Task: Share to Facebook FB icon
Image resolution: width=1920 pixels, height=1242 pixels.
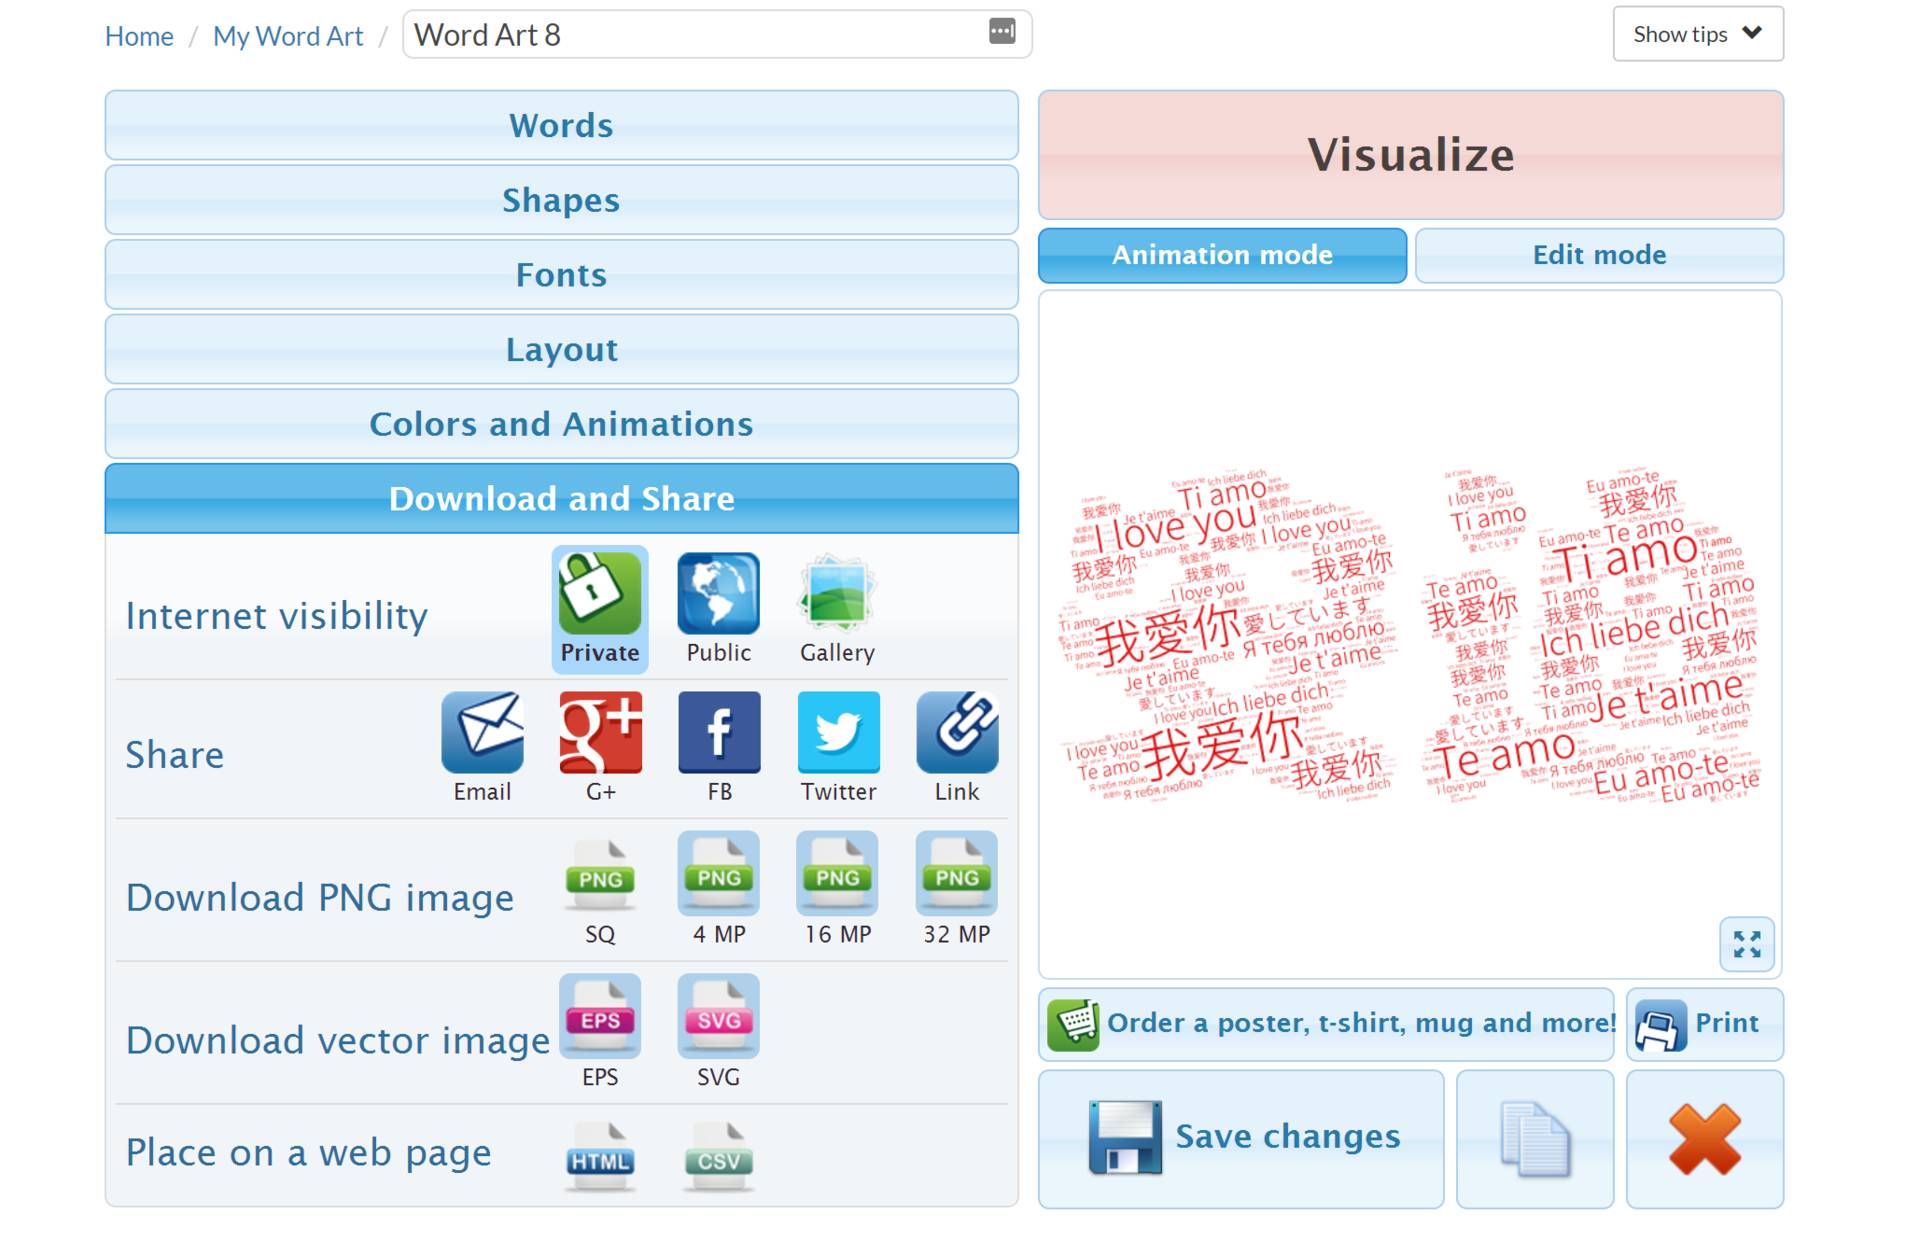Action: tap(719, 733)
